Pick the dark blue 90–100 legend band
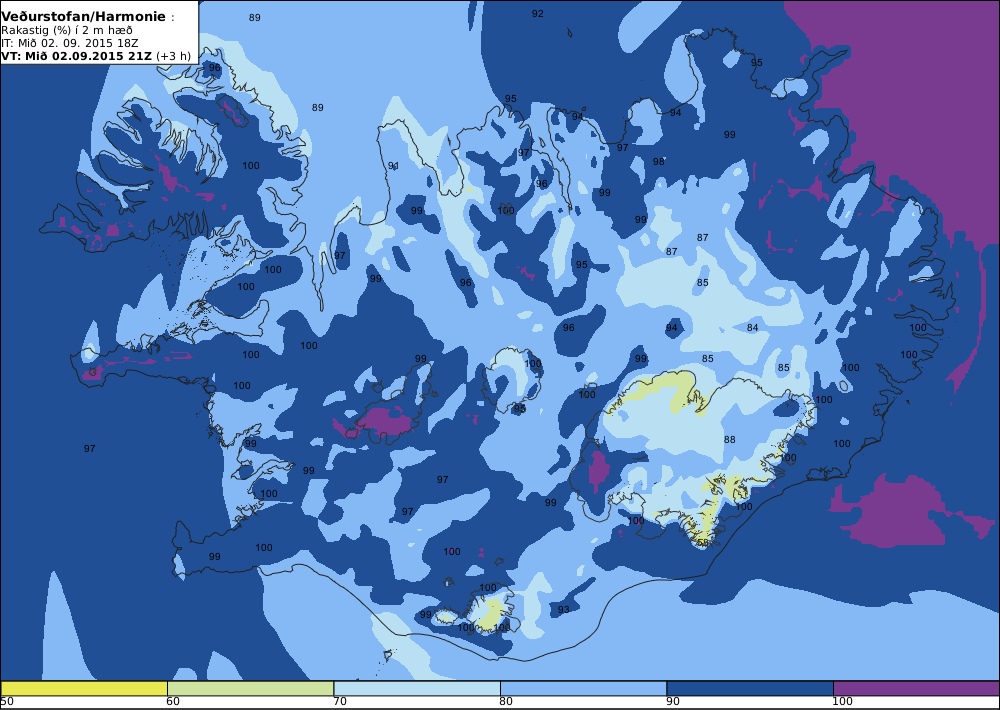1000x710 pixels. click(750, 688)
